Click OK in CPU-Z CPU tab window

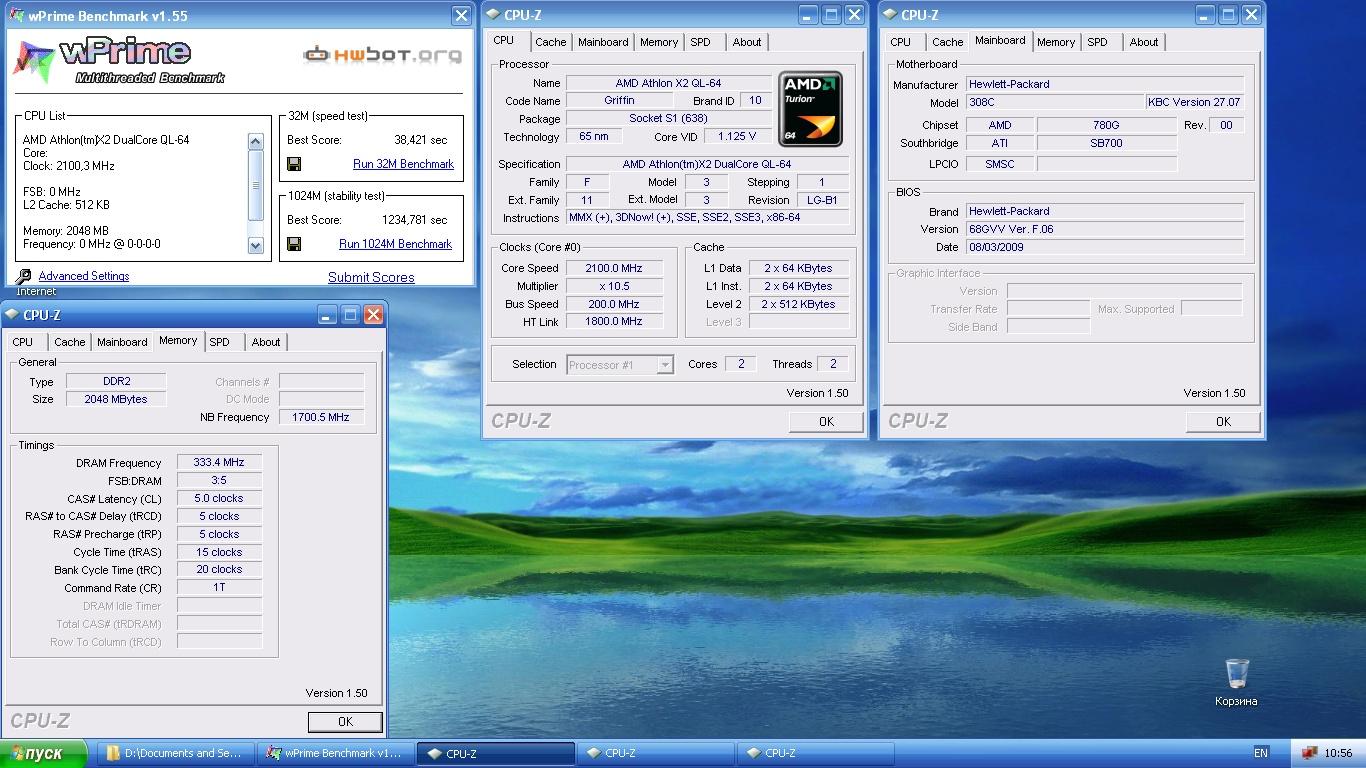click(x=826, y=422)
